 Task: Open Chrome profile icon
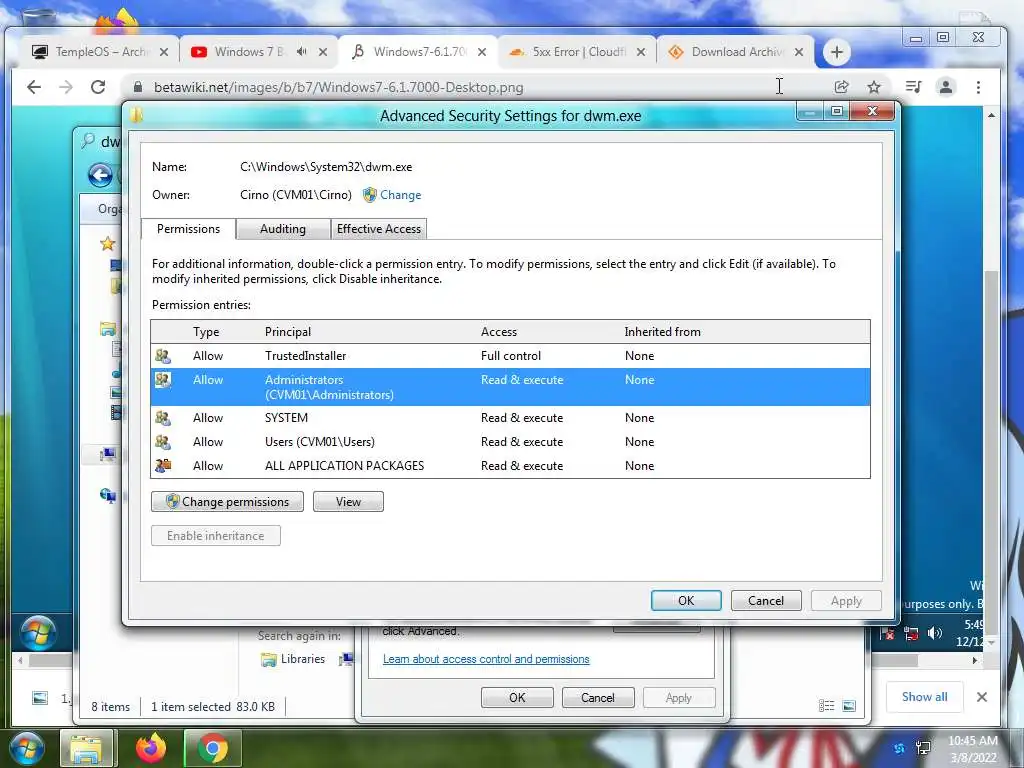click(946, 87)
